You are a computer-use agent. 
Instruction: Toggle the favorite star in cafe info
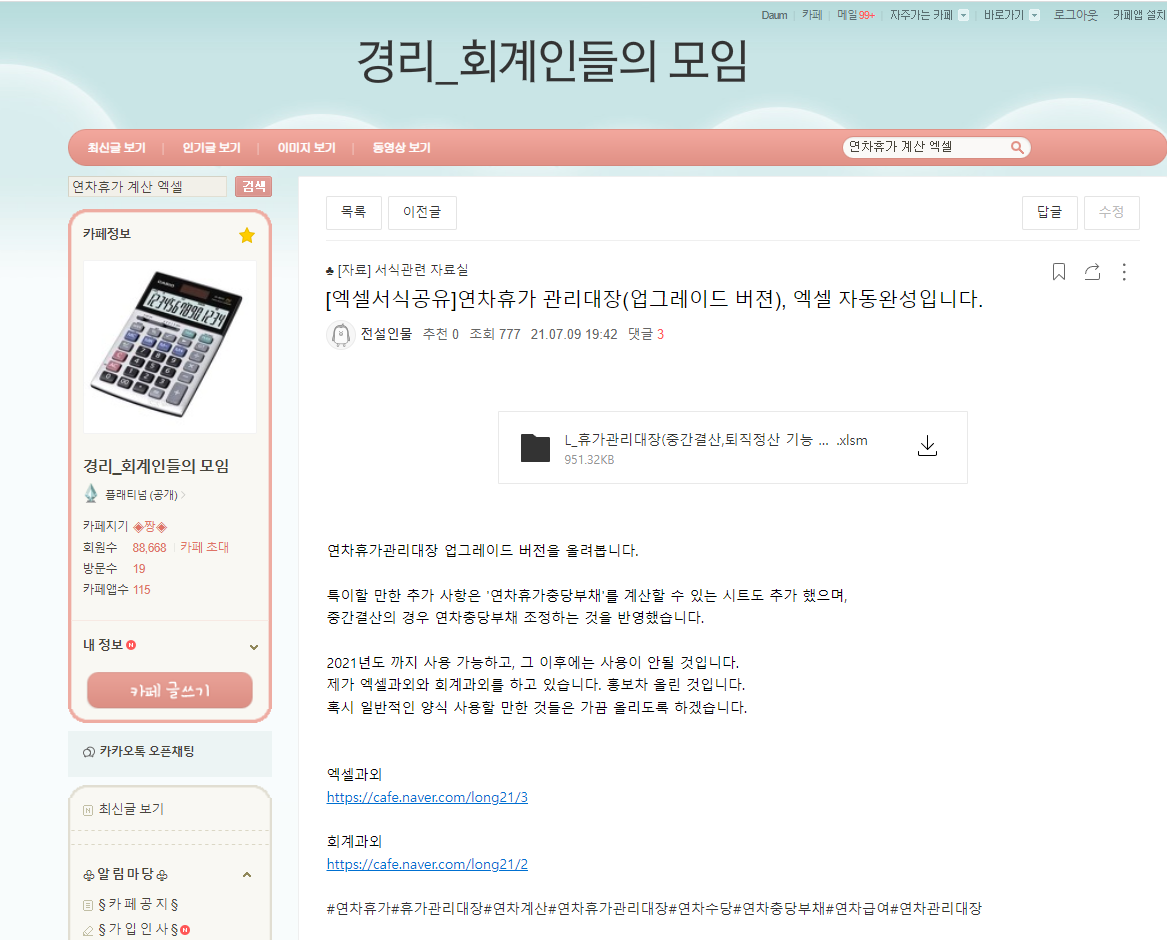click(247, 235)
